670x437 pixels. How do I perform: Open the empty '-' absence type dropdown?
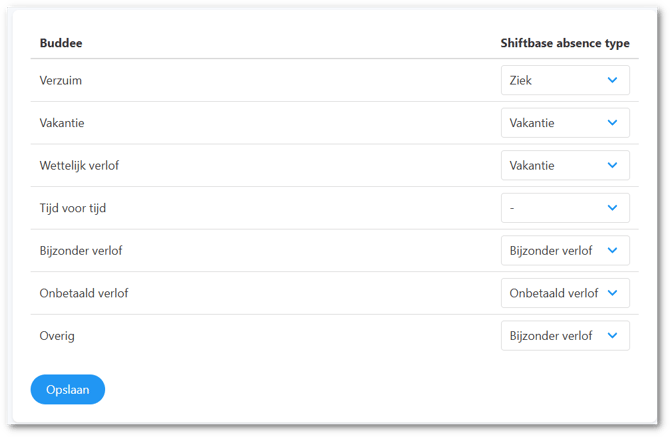pos(564,208)
